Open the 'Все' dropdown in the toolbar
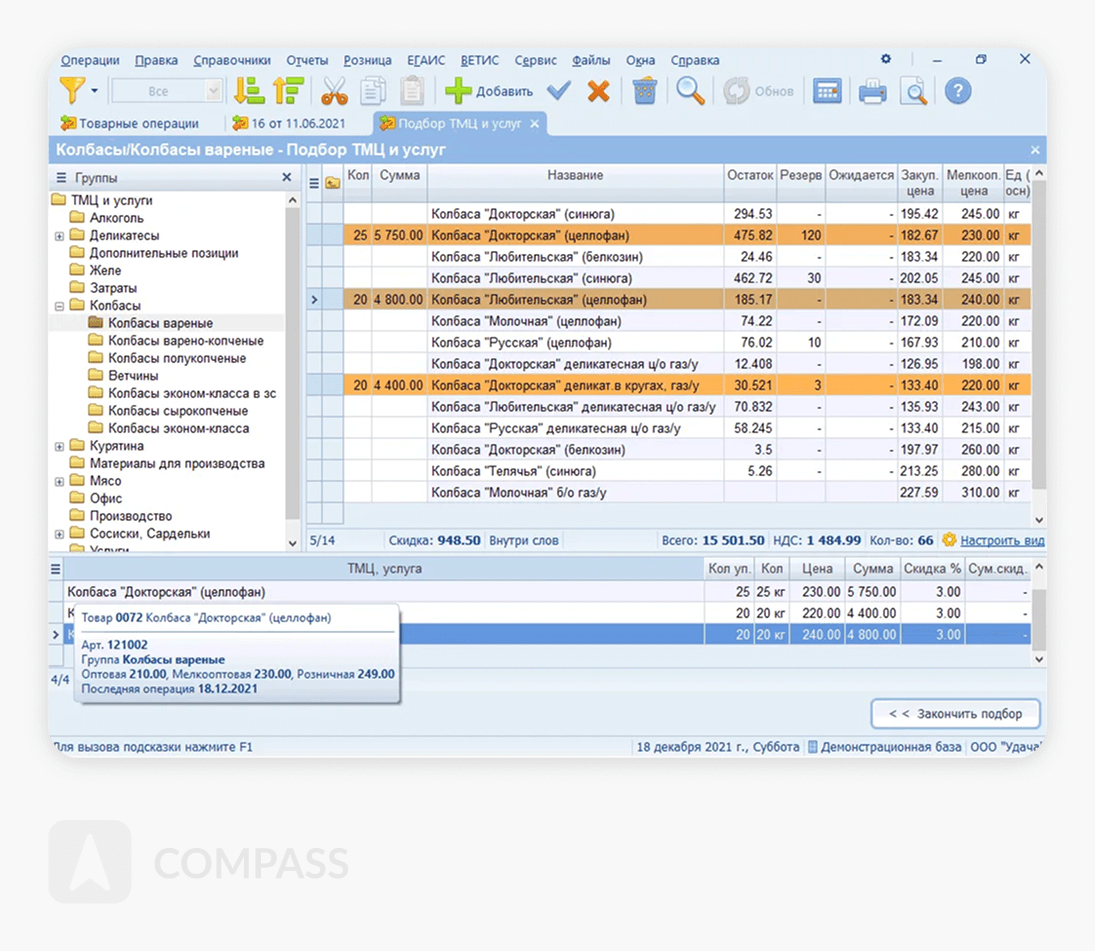 (x=213, y=91)
